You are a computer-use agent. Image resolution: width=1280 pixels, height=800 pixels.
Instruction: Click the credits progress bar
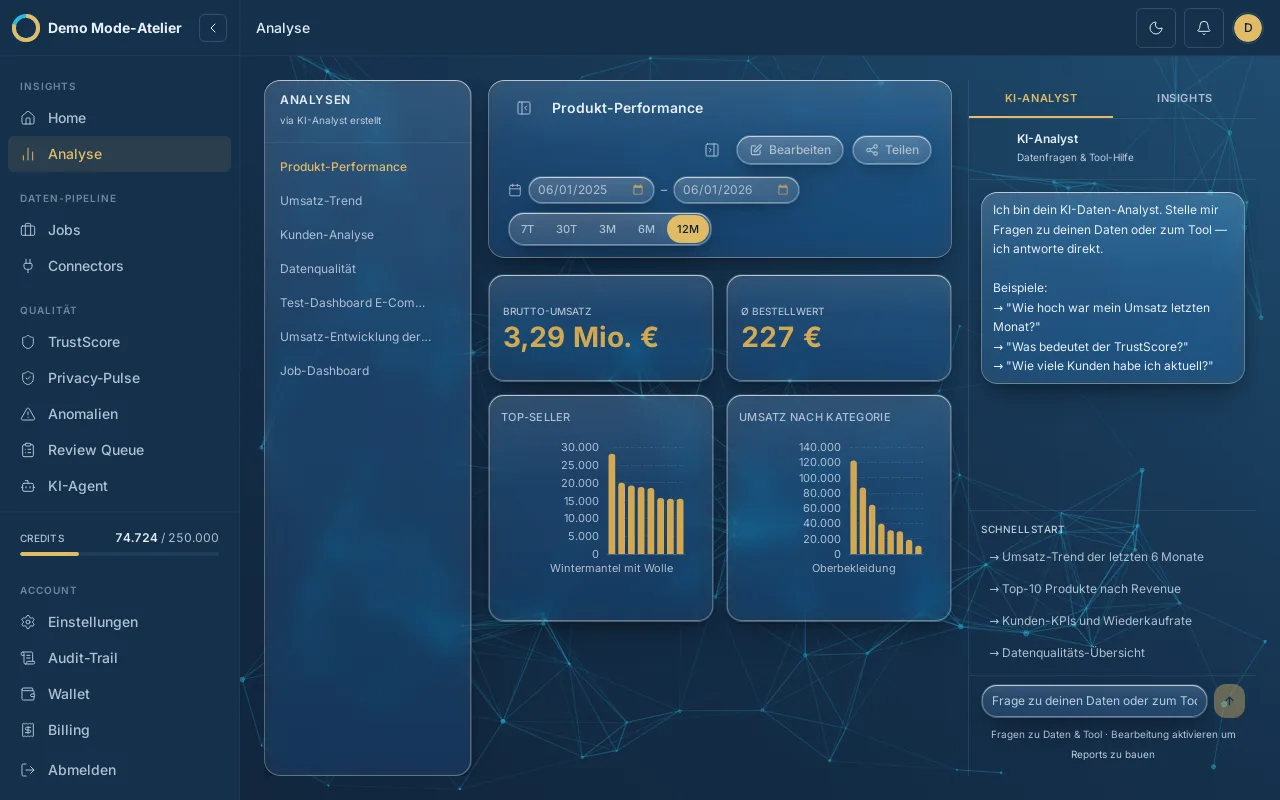pyautogui.click(x=119, y=554)
